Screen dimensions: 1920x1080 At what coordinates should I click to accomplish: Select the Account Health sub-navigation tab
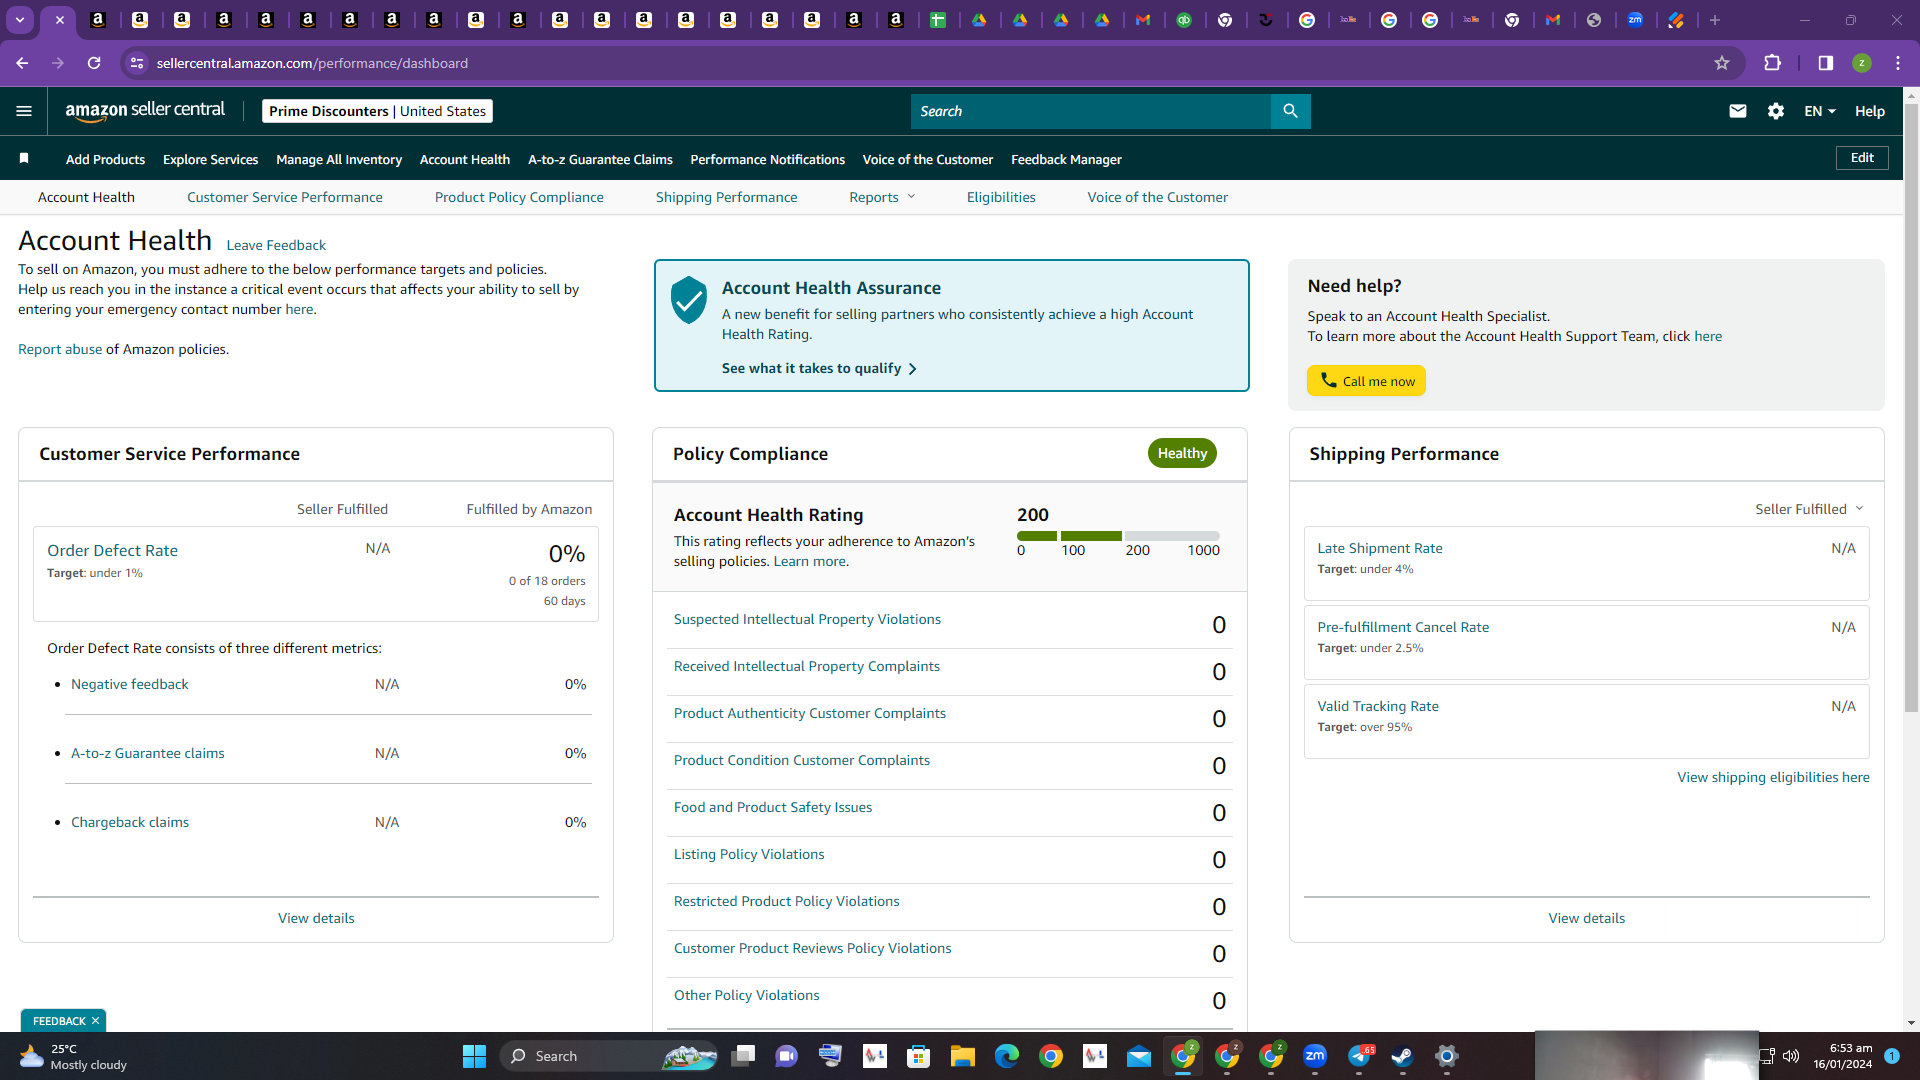pos(86,197)
